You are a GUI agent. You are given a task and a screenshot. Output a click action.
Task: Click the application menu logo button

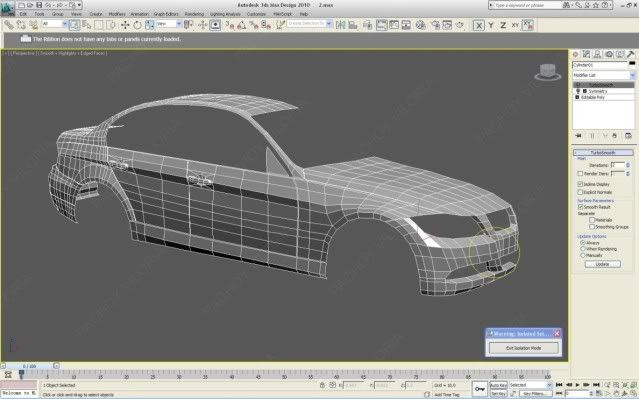[x=7, y=8]
